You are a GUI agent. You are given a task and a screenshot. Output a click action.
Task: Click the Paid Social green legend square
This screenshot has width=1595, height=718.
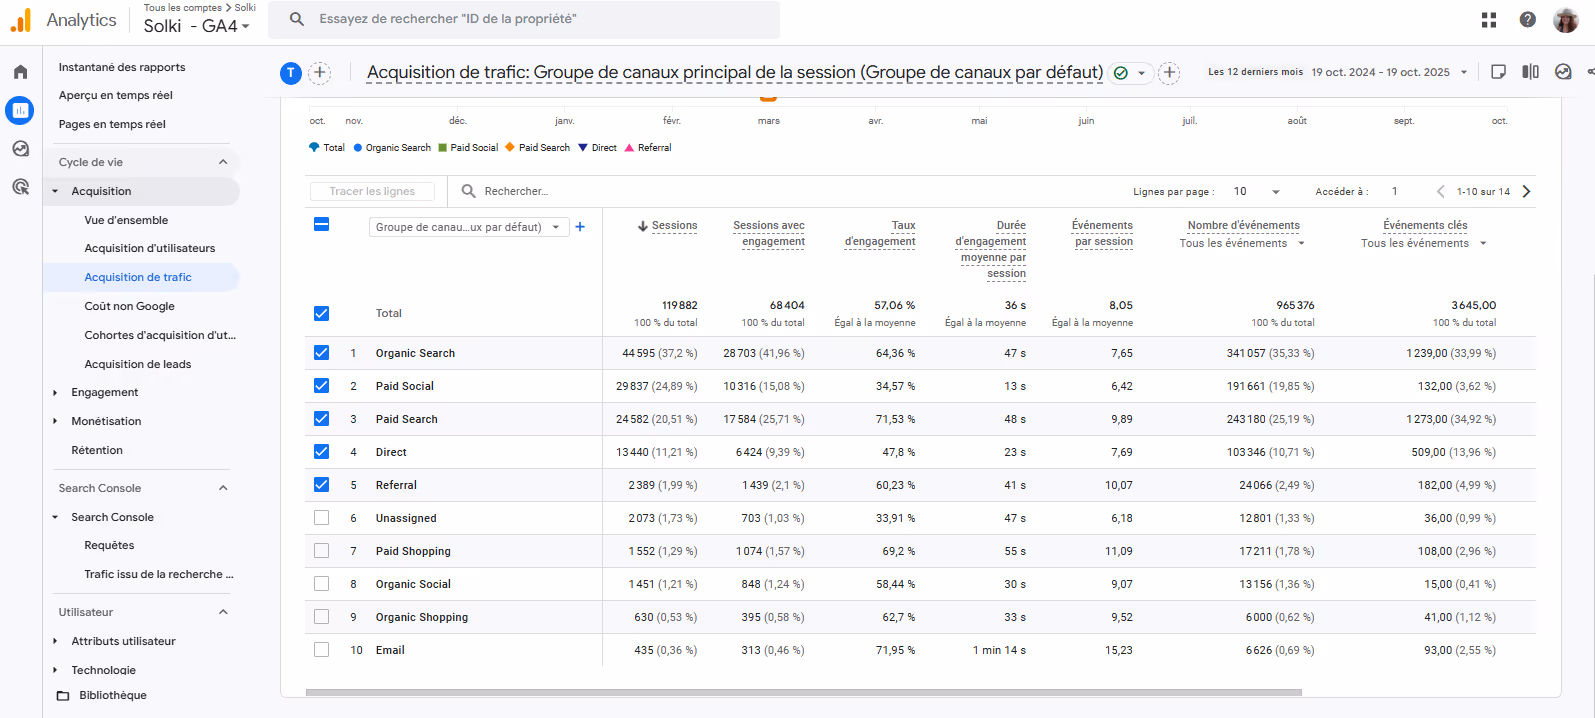[443, 148]
